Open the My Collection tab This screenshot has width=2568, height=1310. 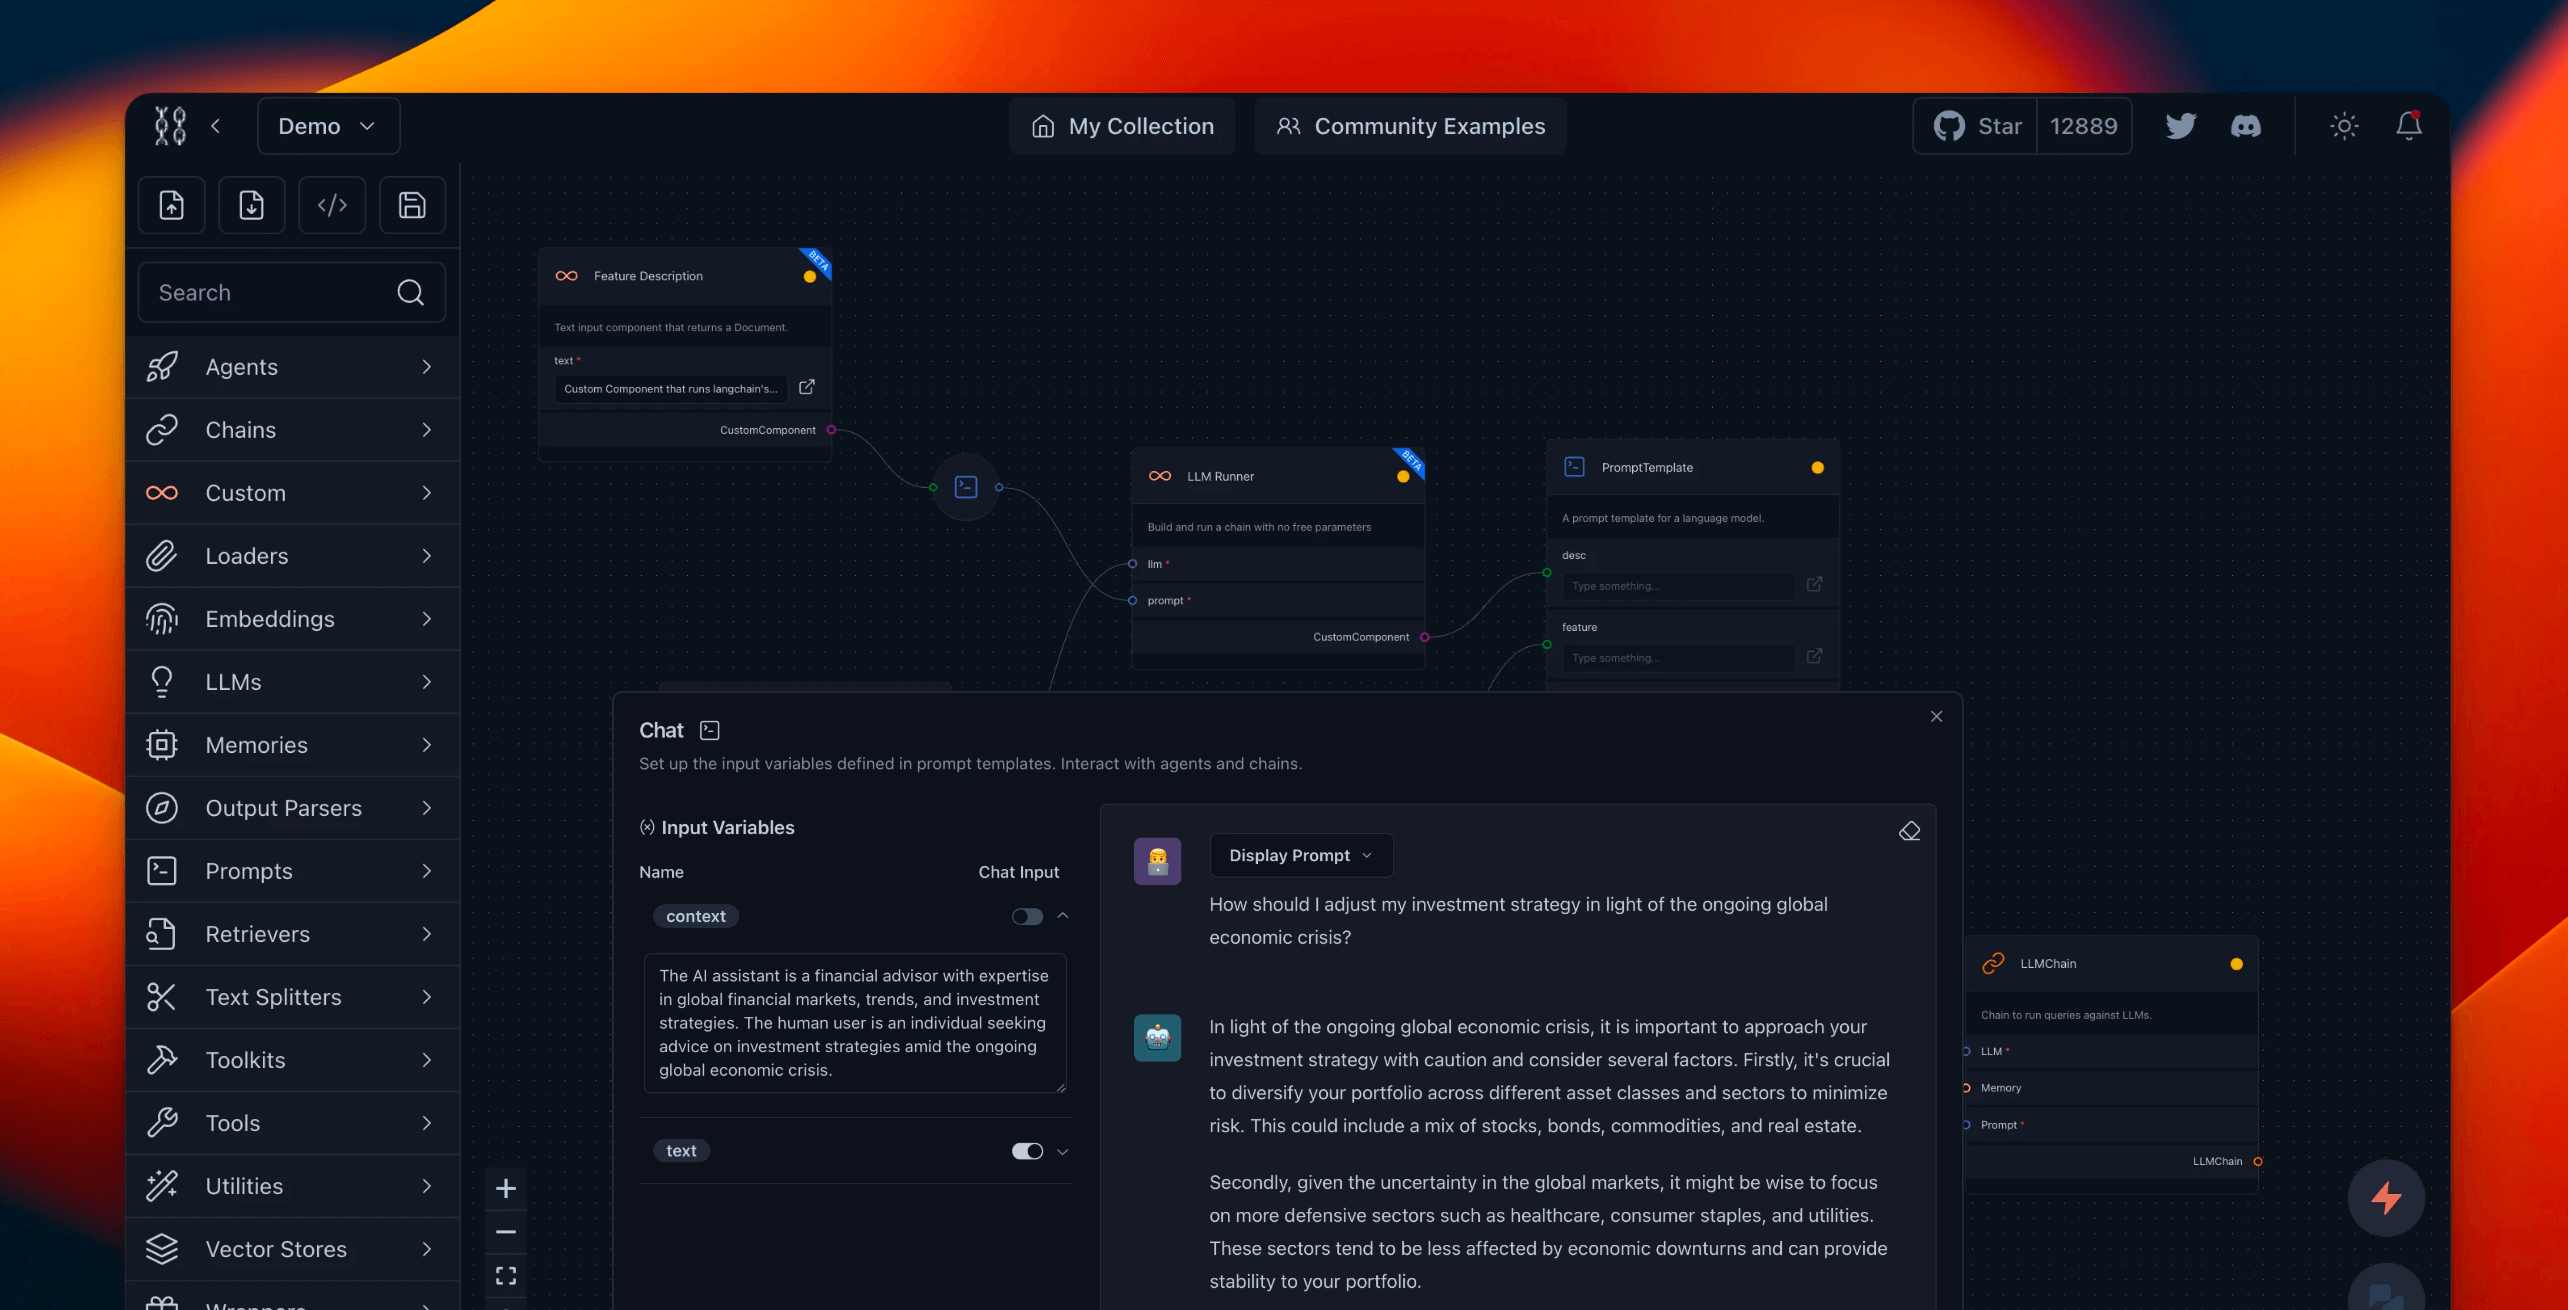point(1122,126)
